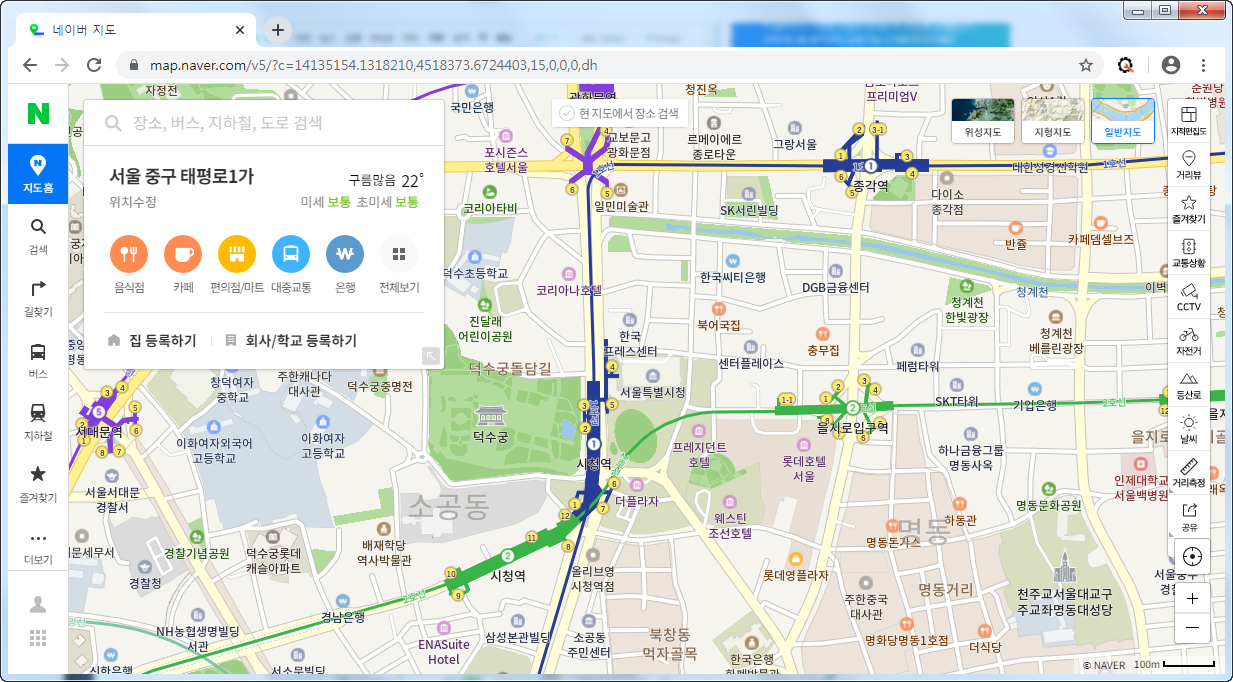Click the 공유 share button

pyautogui.click(x=1189, y=516)
